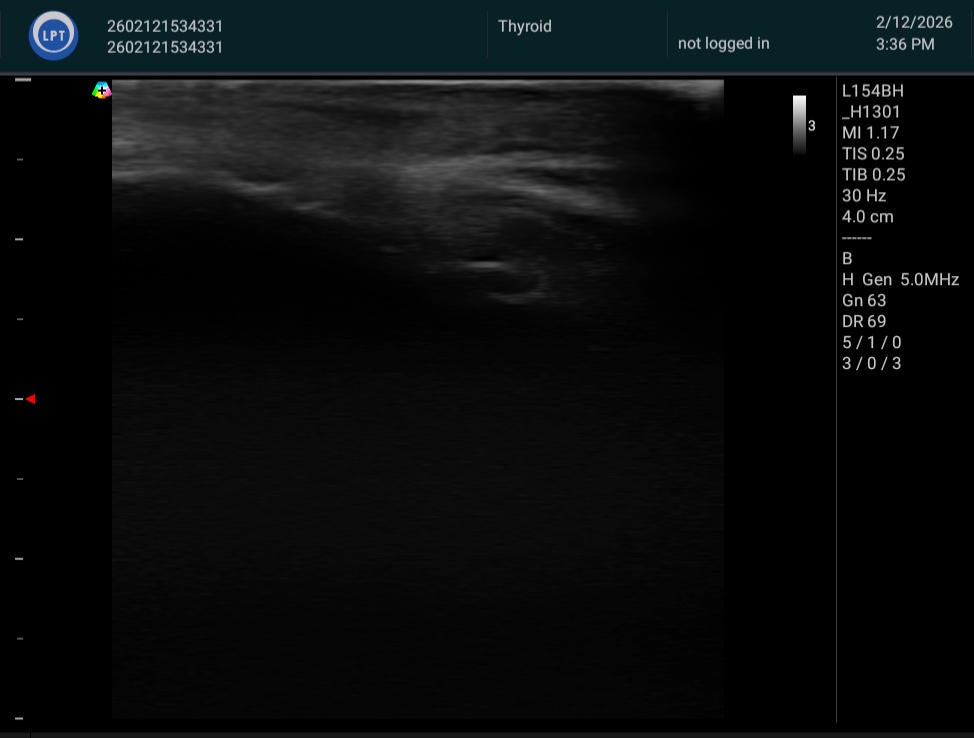This screenshot has width=974, height=738.
Task: Click the DR 69 dynamic range value
Action: pyautogui.click(x=864, y=322)
